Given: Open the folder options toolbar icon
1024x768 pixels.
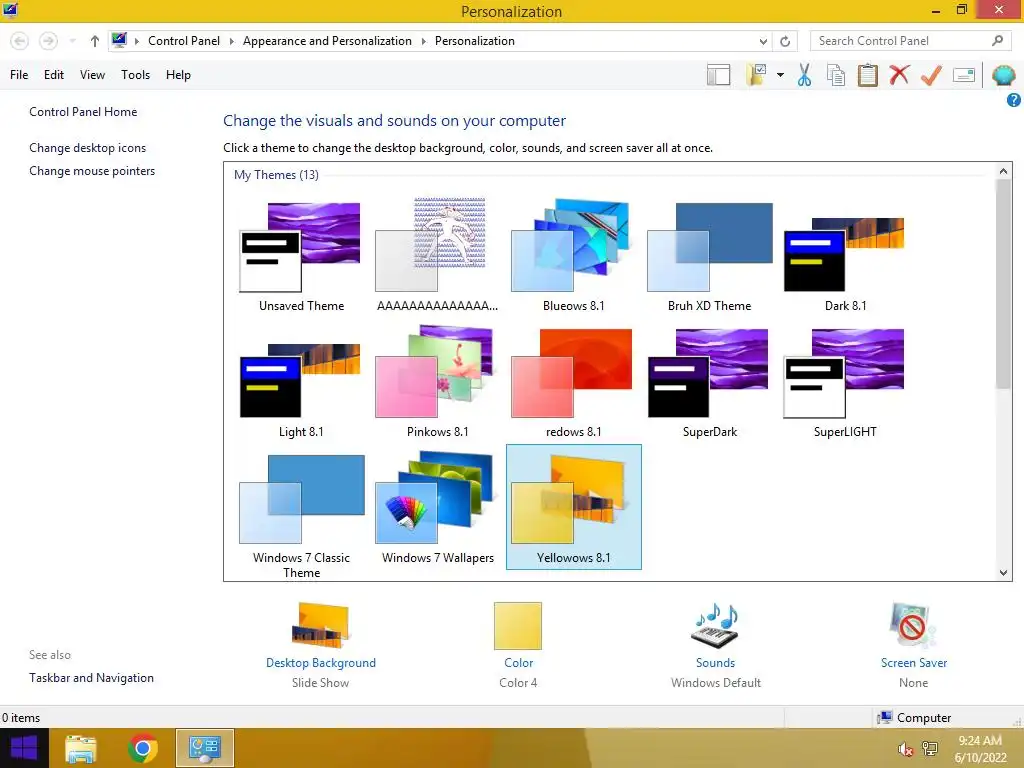Looking at the screenshot, I should pos(756,75).
